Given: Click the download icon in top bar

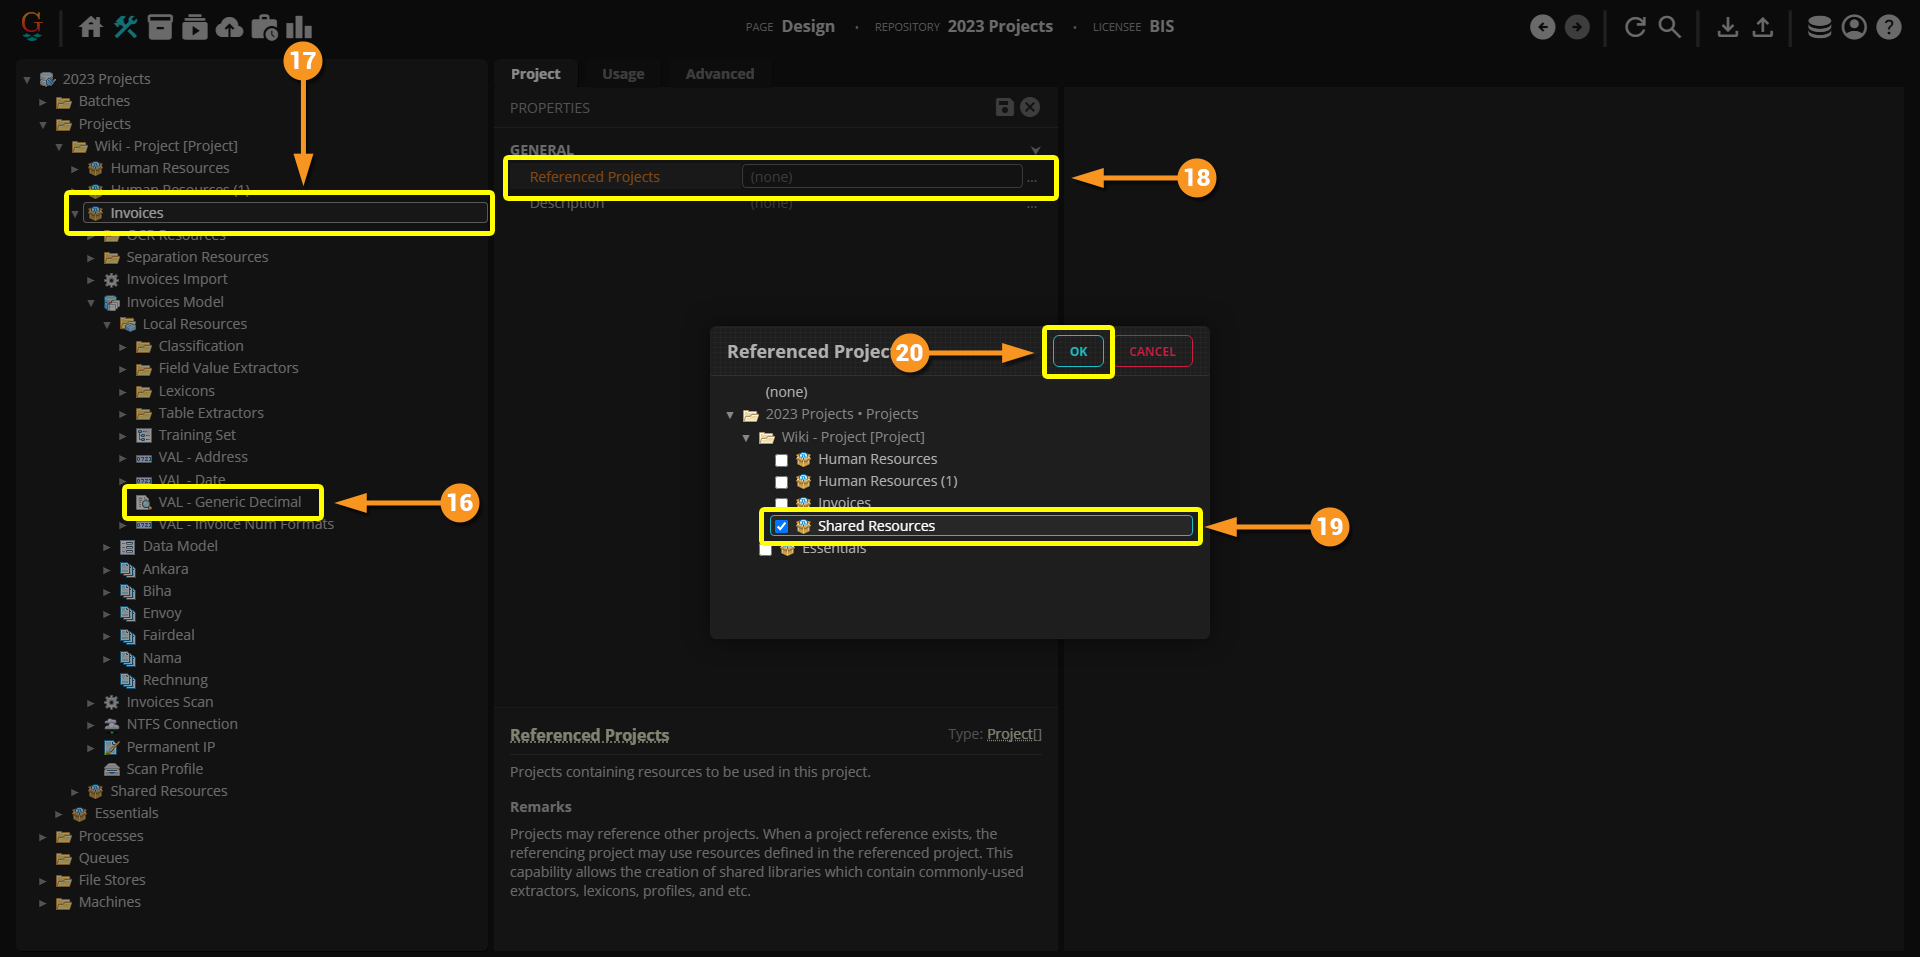Looking at the screenshot, I should (1727, 27).
